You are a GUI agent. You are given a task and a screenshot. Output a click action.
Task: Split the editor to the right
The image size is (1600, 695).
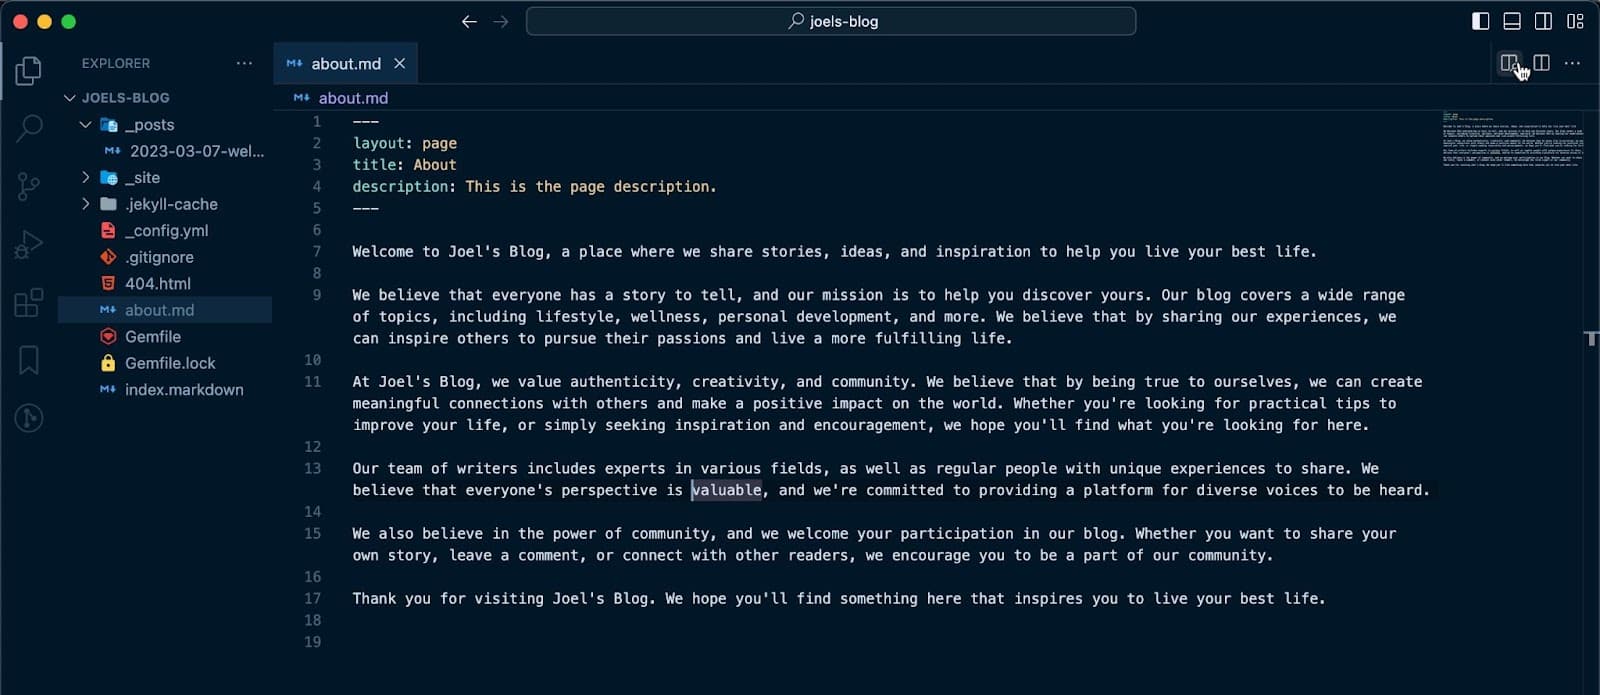[x=1541, y=63]
